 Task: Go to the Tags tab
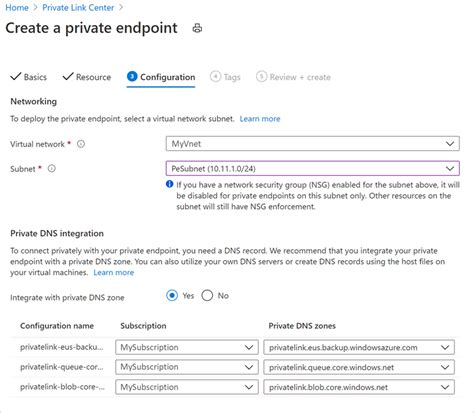coord(225,77)
